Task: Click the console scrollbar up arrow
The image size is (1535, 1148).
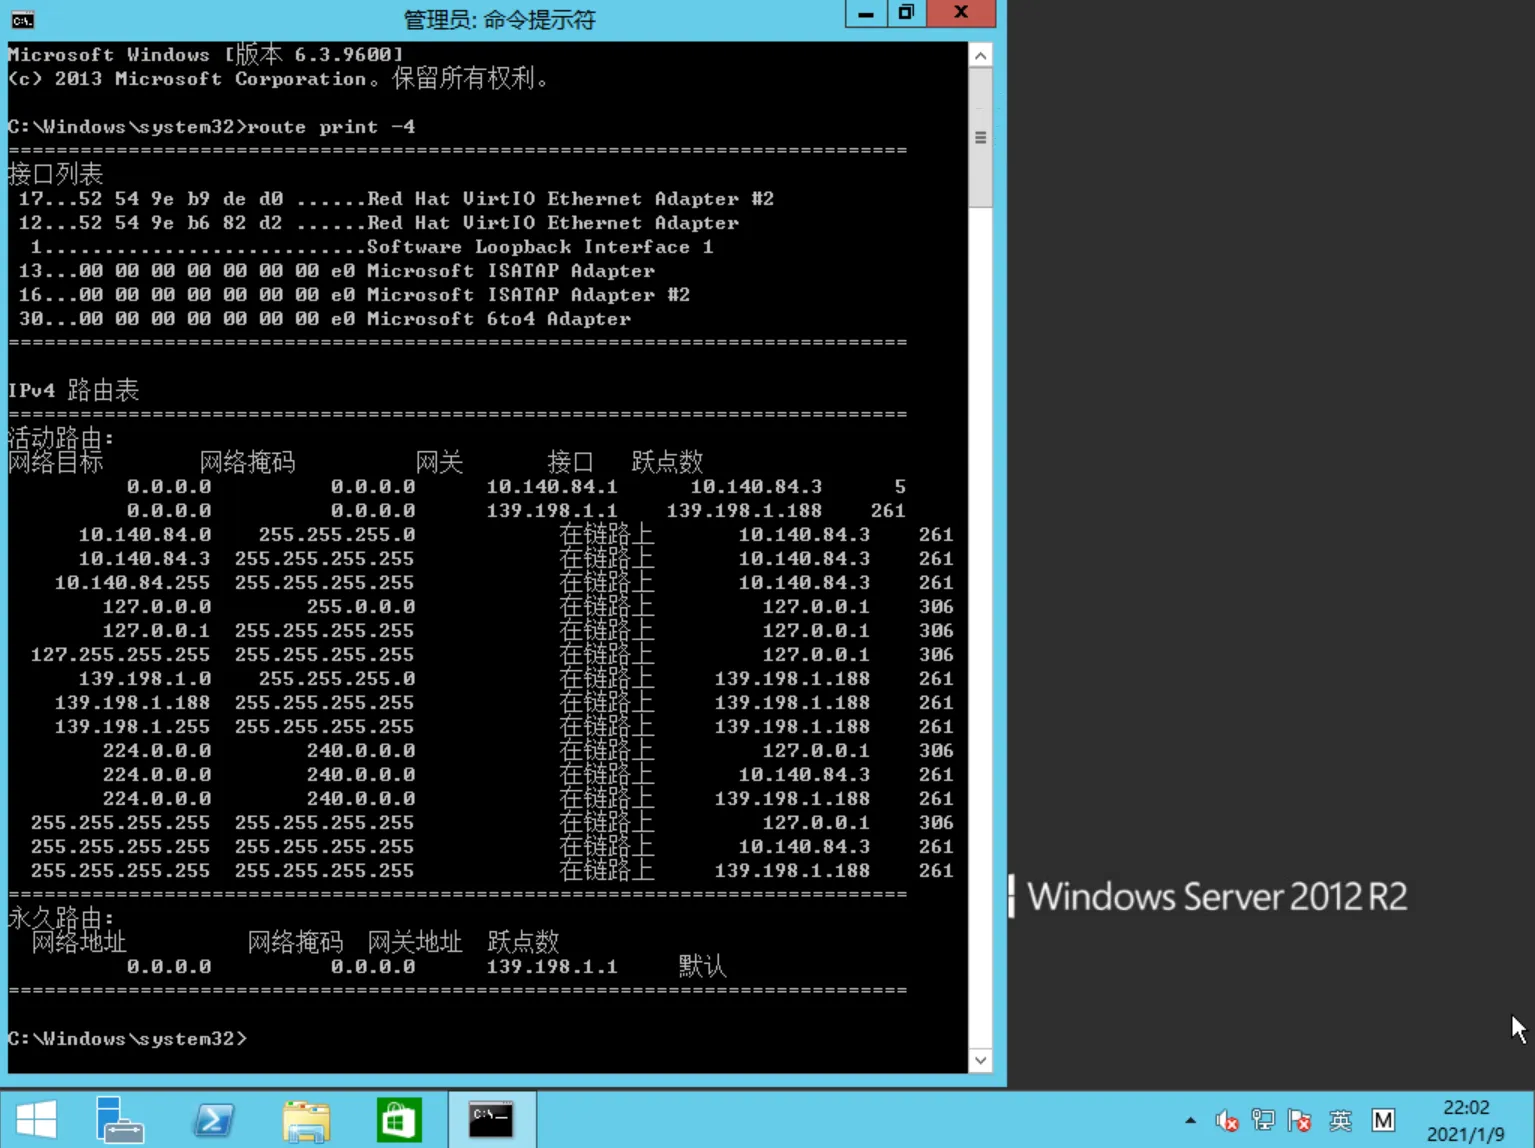Action: pyautogui.click(x=980, y=56)
